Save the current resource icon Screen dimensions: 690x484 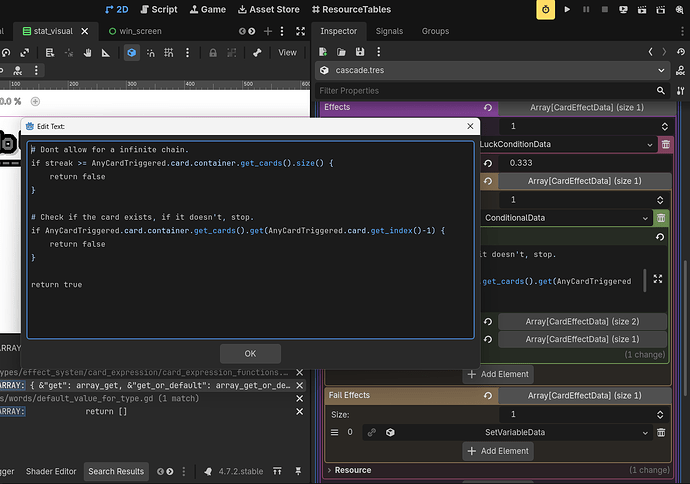click(x=360, y=52)
